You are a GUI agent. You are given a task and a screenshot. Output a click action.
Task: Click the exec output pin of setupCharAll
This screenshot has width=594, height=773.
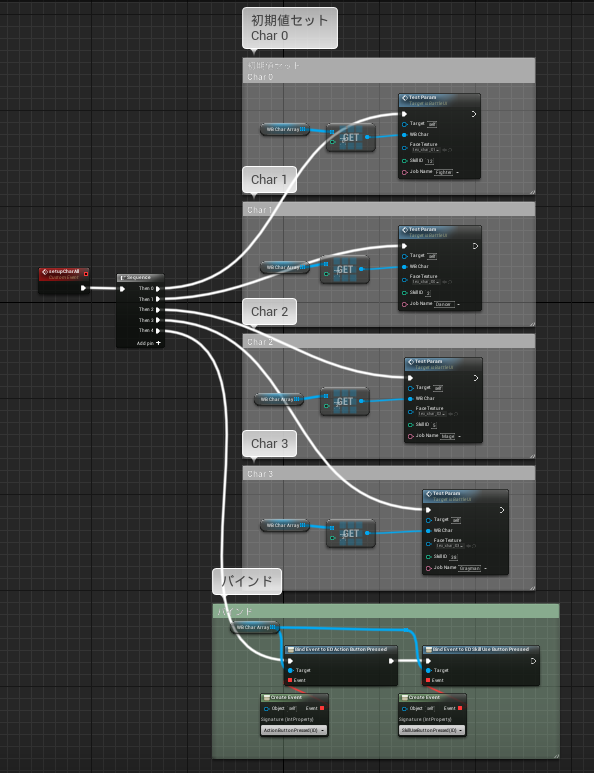(x=83, y=288)
